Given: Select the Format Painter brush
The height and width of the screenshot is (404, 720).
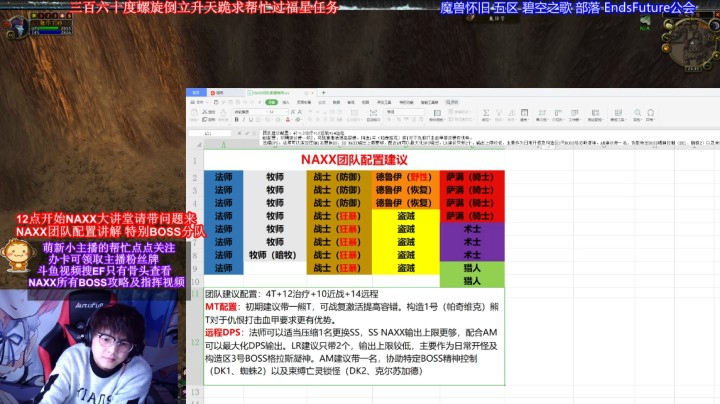Looking at the screenshot, I should pos(223,113).
